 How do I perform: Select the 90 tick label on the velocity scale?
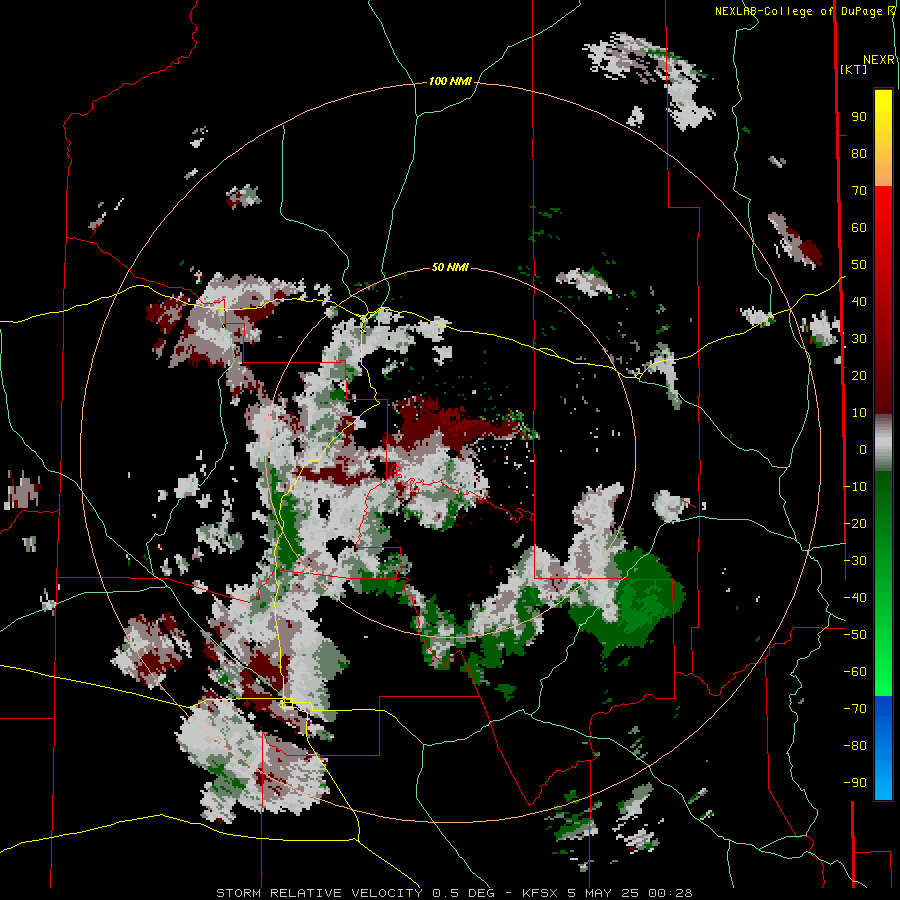(x=859, y=117)
